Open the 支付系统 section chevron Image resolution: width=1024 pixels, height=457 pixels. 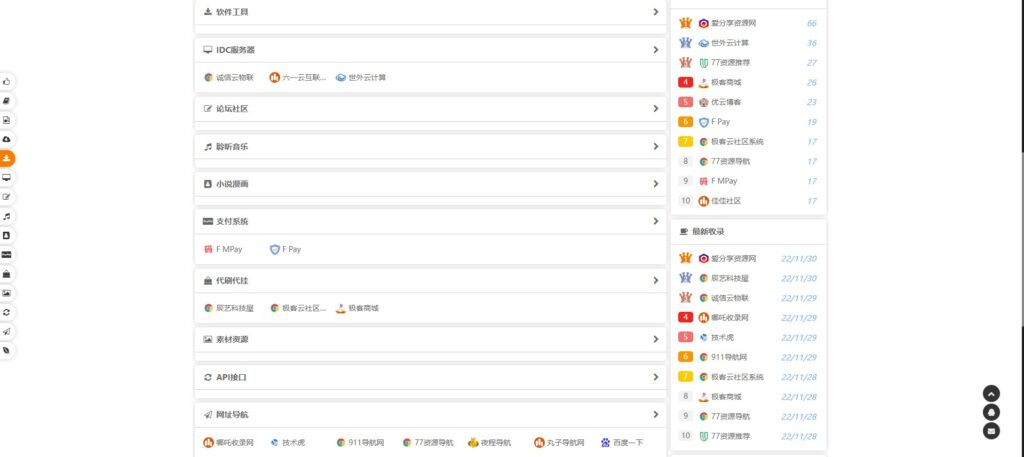655,221
